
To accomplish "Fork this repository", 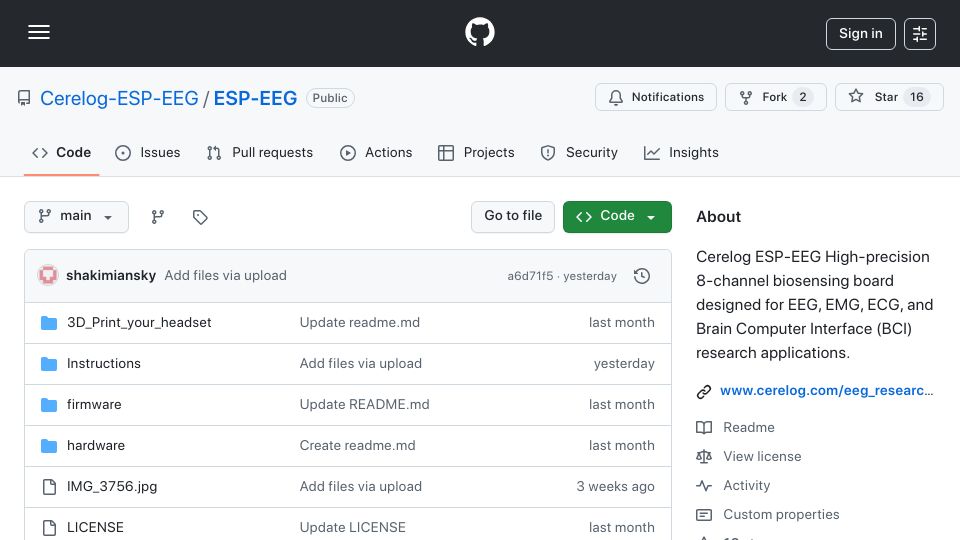I will coord(776,97).
